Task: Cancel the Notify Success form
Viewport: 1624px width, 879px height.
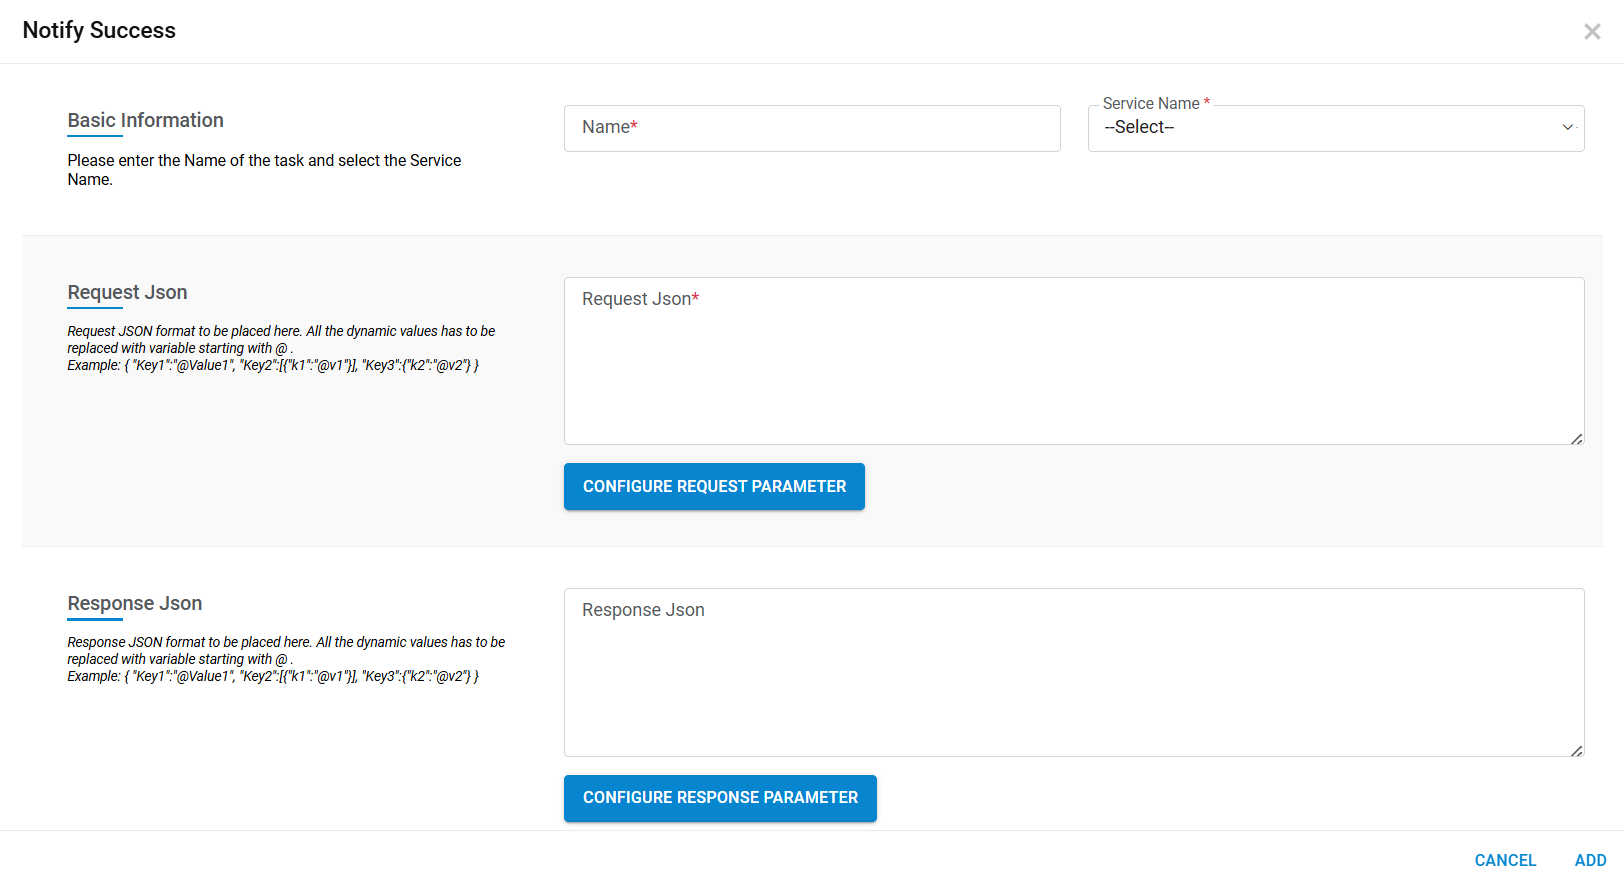Action: point(1505,860)
